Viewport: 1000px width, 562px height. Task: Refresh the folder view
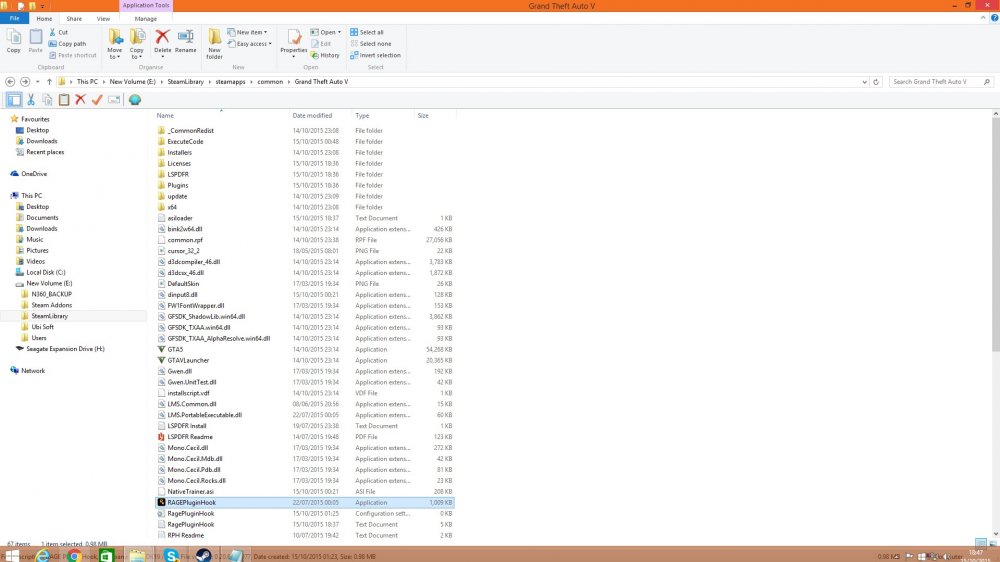click(x=876, y=82)
